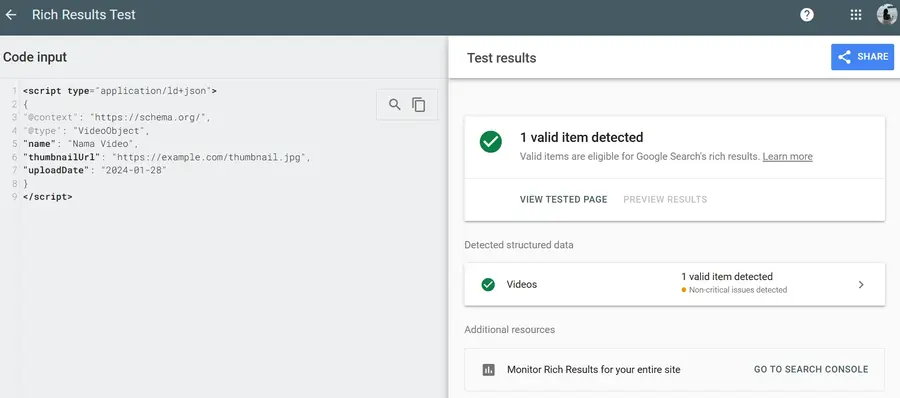This screenshot has height=398, width=900.
Task: Click the search icon in code input
Action: [x=394, y=105]
